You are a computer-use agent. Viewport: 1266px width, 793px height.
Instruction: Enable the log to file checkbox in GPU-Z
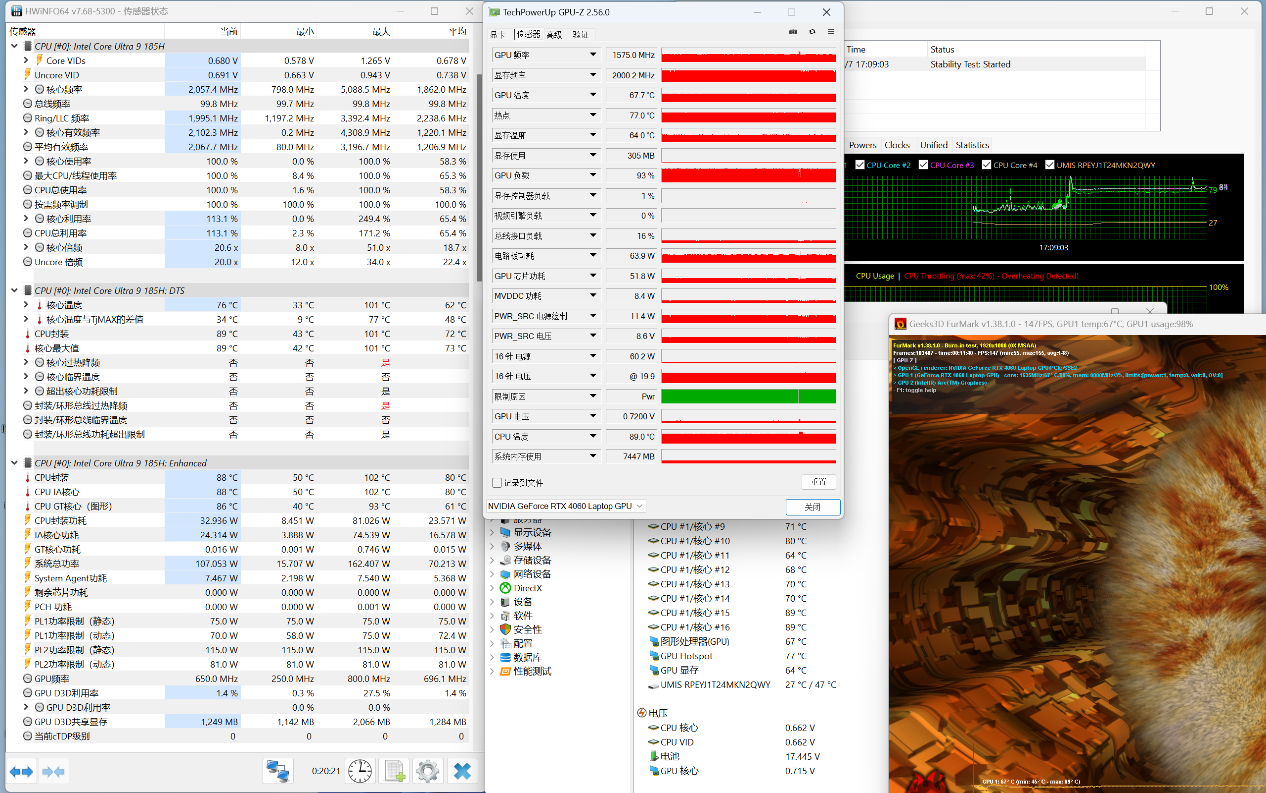[x=497, y=483]
